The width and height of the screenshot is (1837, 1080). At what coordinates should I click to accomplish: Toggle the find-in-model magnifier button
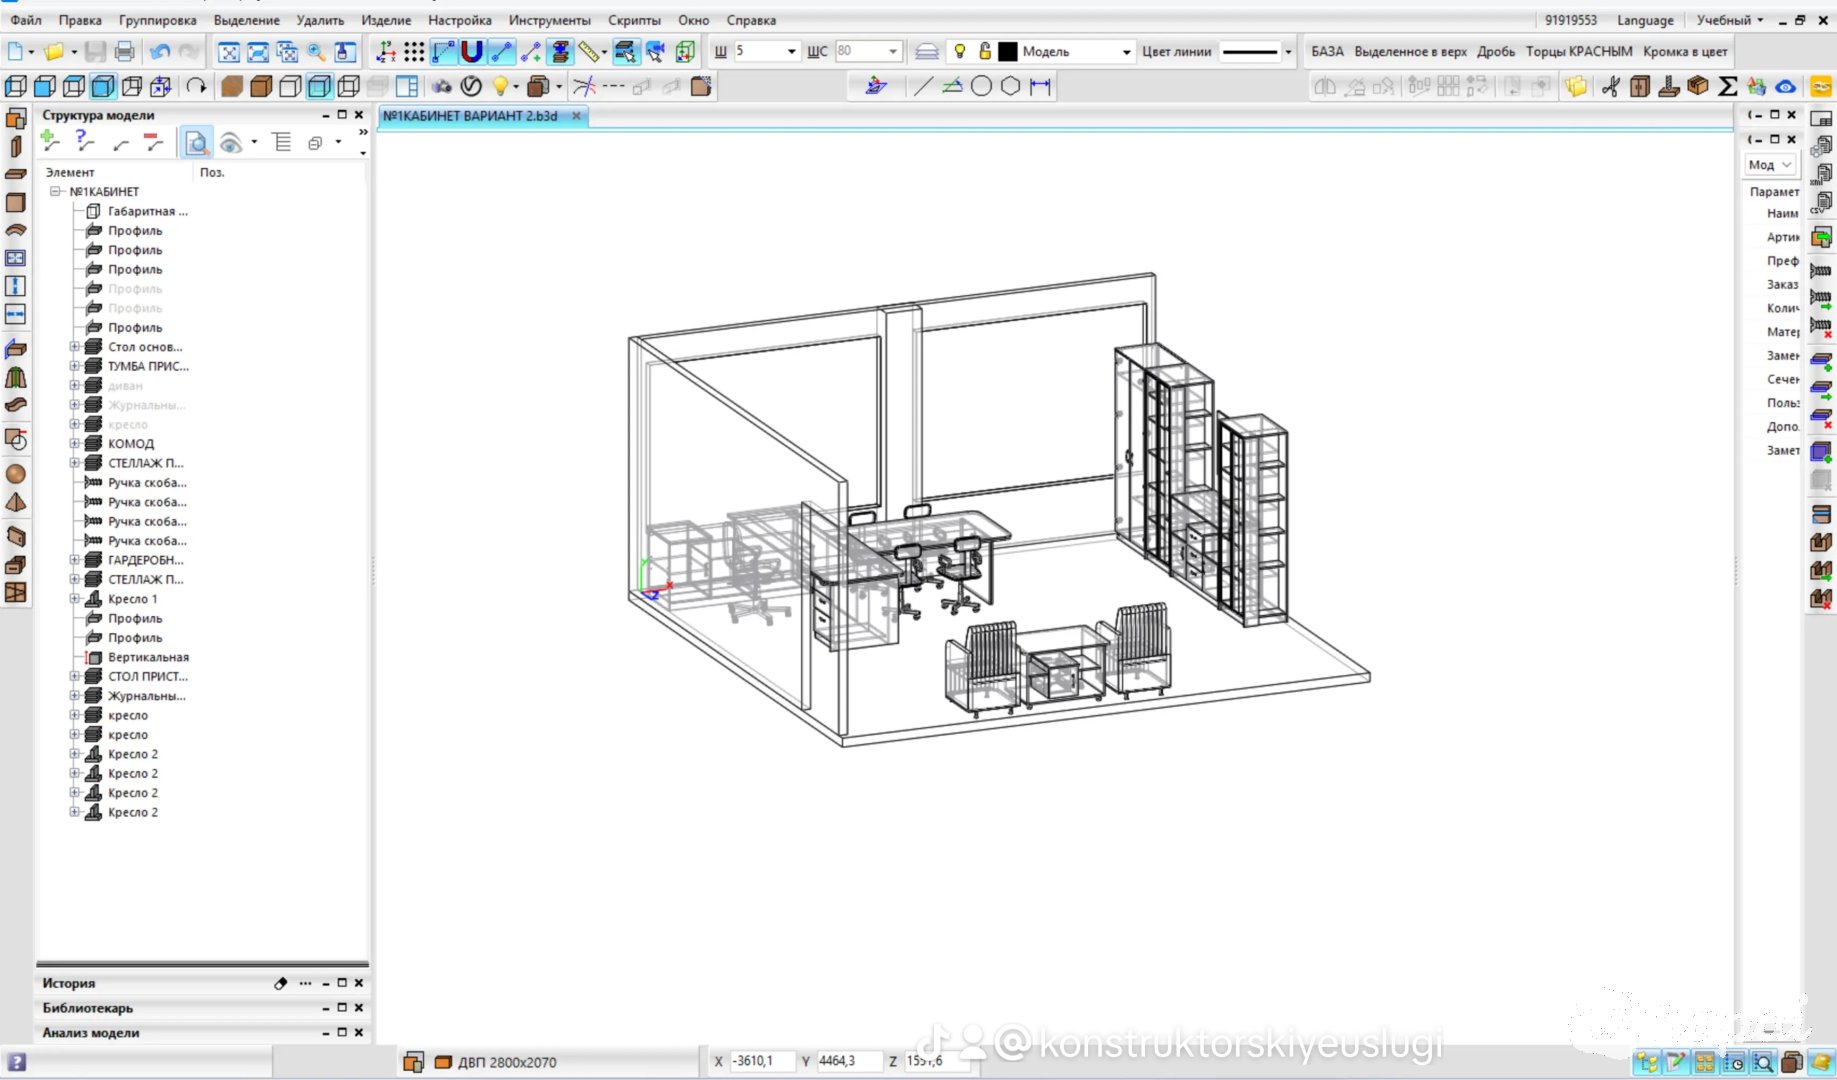click(x=196, y=143)
